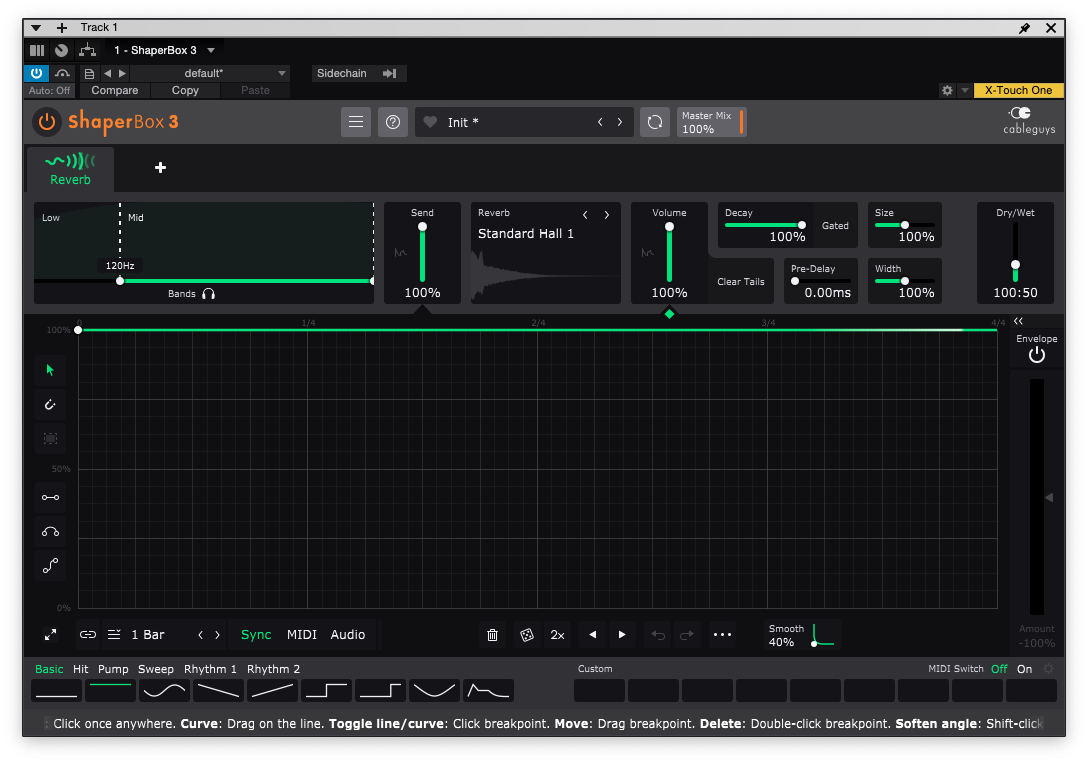Select Audio trigger mode
Viewport: 1088px width, 763px height.
tap(348, 635)
